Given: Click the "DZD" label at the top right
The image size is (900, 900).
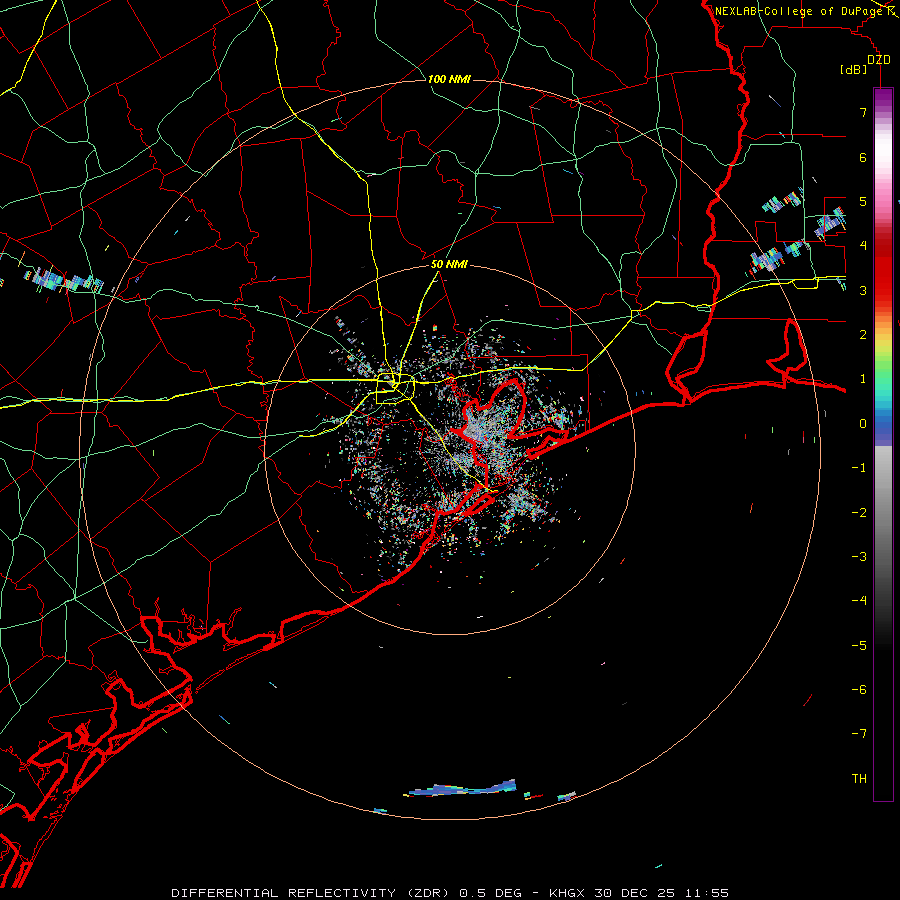Looking at the screenshot, I should [879, 59].
